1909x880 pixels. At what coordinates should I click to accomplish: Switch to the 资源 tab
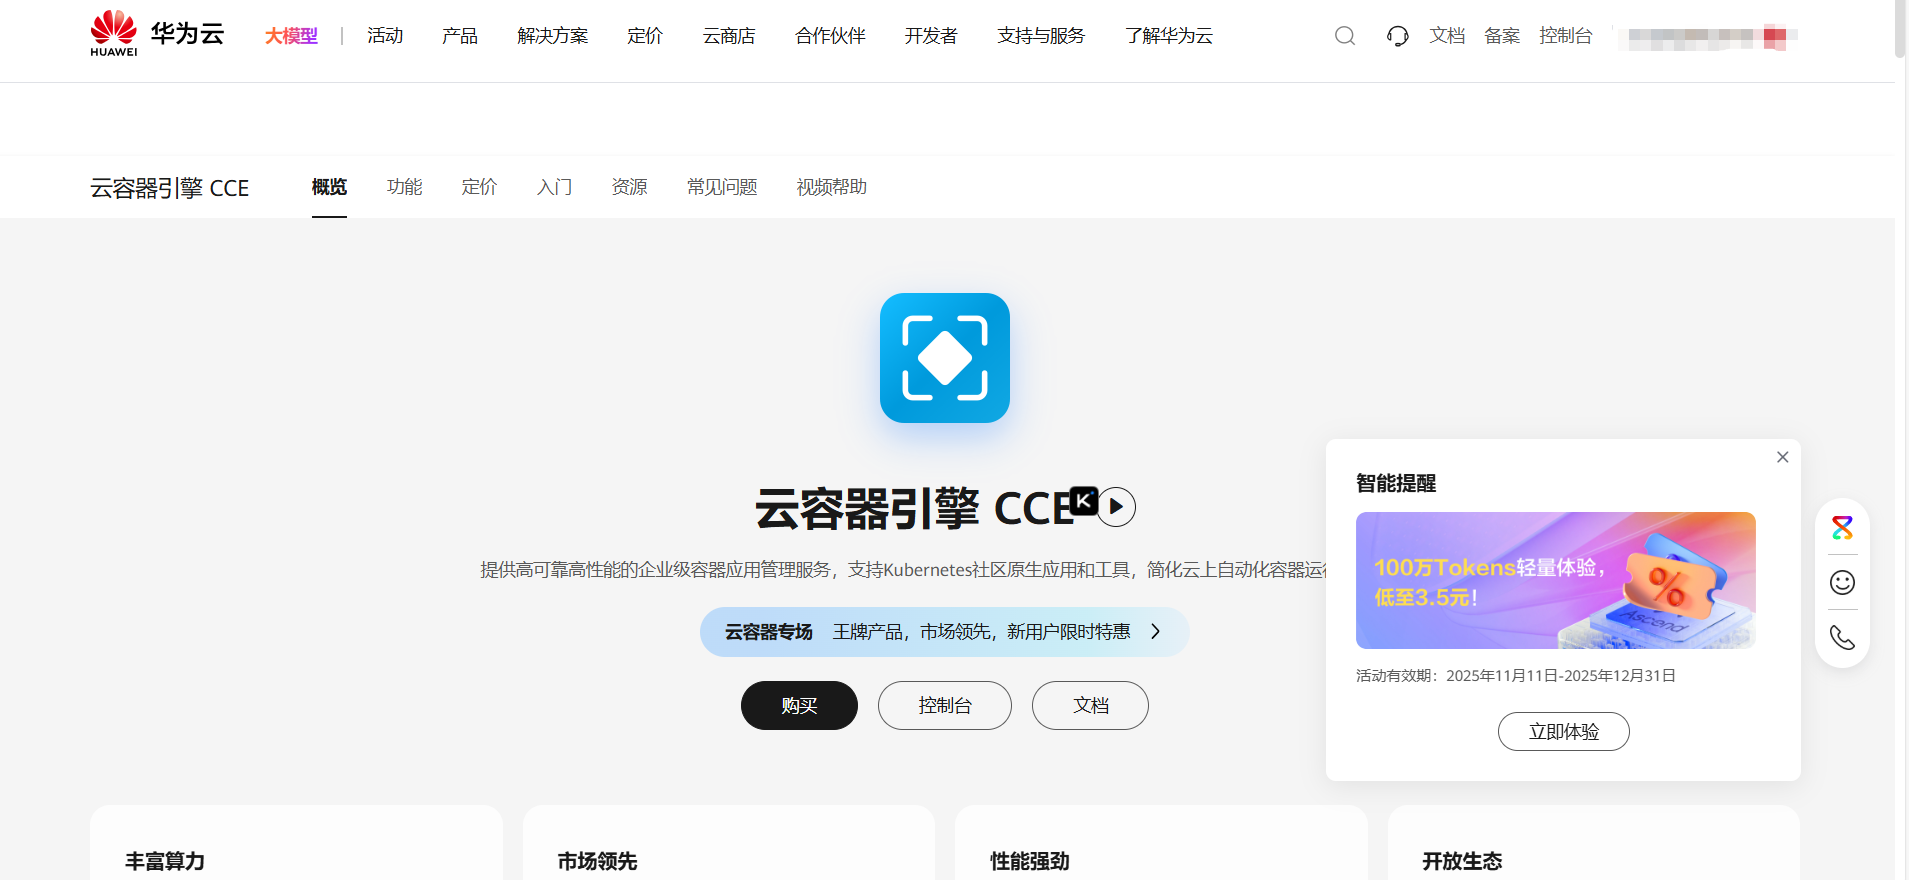coord(629,187)
